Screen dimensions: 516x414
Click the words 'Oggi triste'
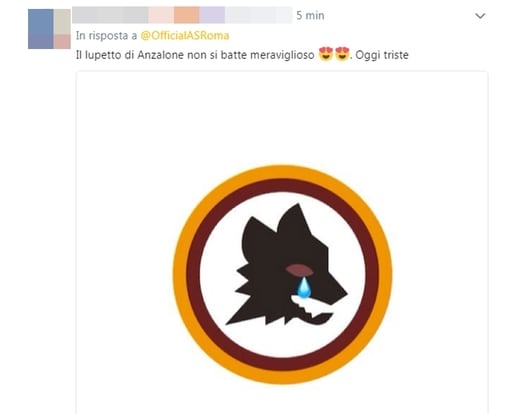[x=382, y=55]
